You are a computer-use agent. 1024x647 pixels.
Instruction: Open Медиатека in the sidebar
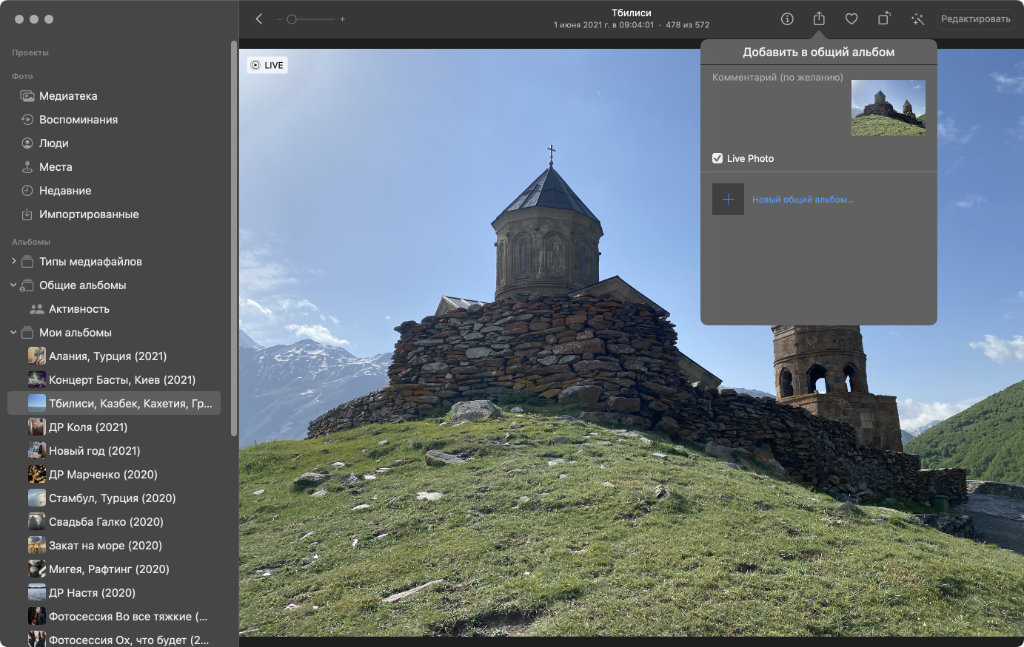pos(68,96)
